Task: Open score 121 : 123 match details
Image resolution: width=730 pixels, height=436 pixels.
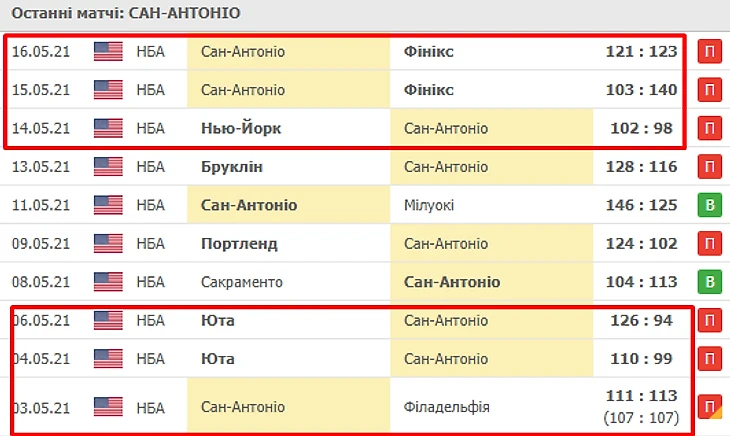Action: tap(641, 51)
